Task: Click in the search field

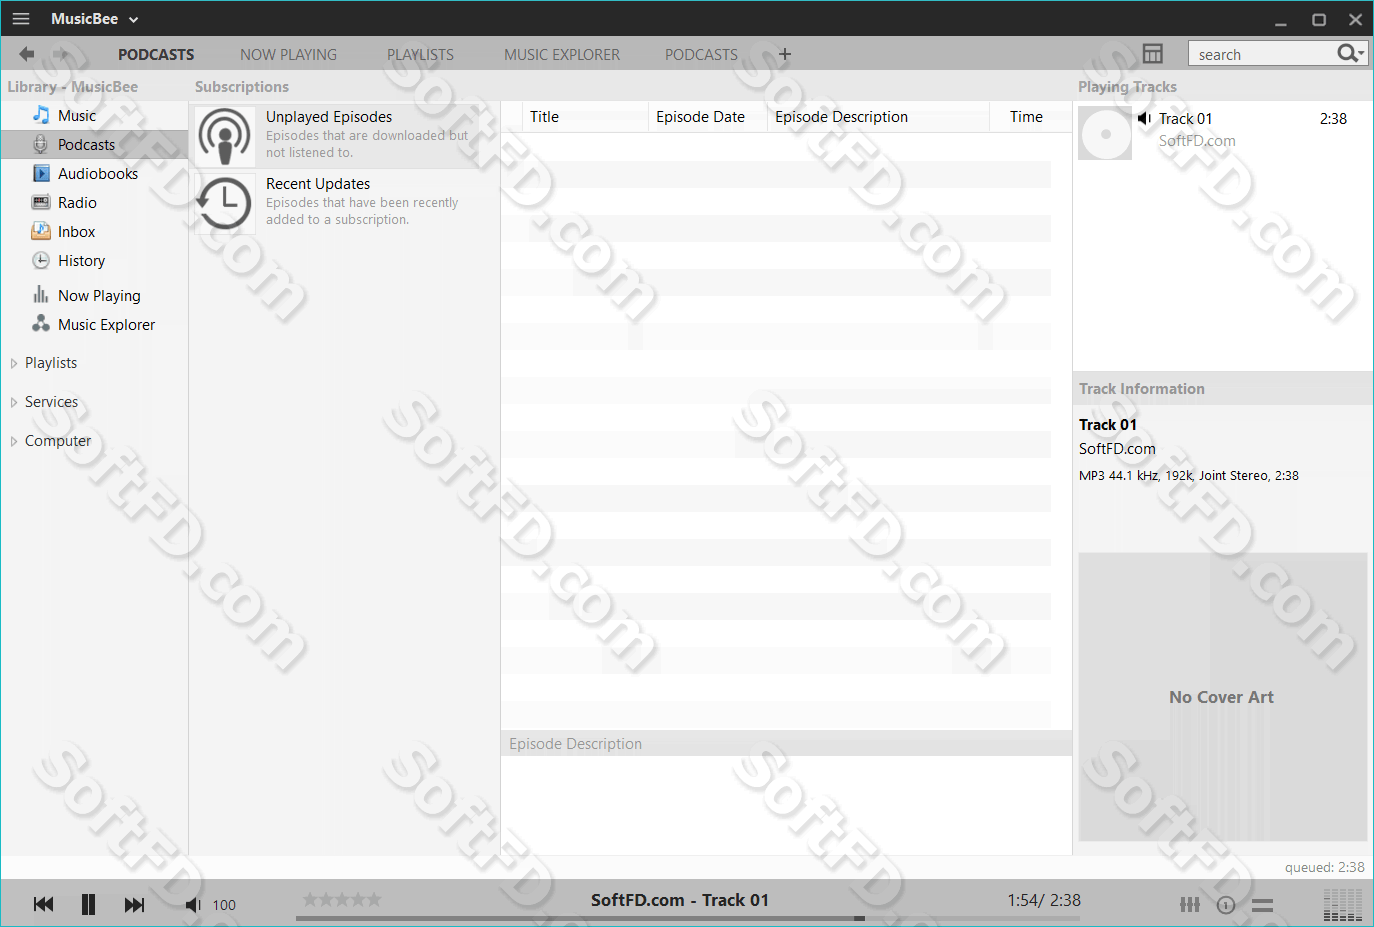Action: coord(1260,54)
